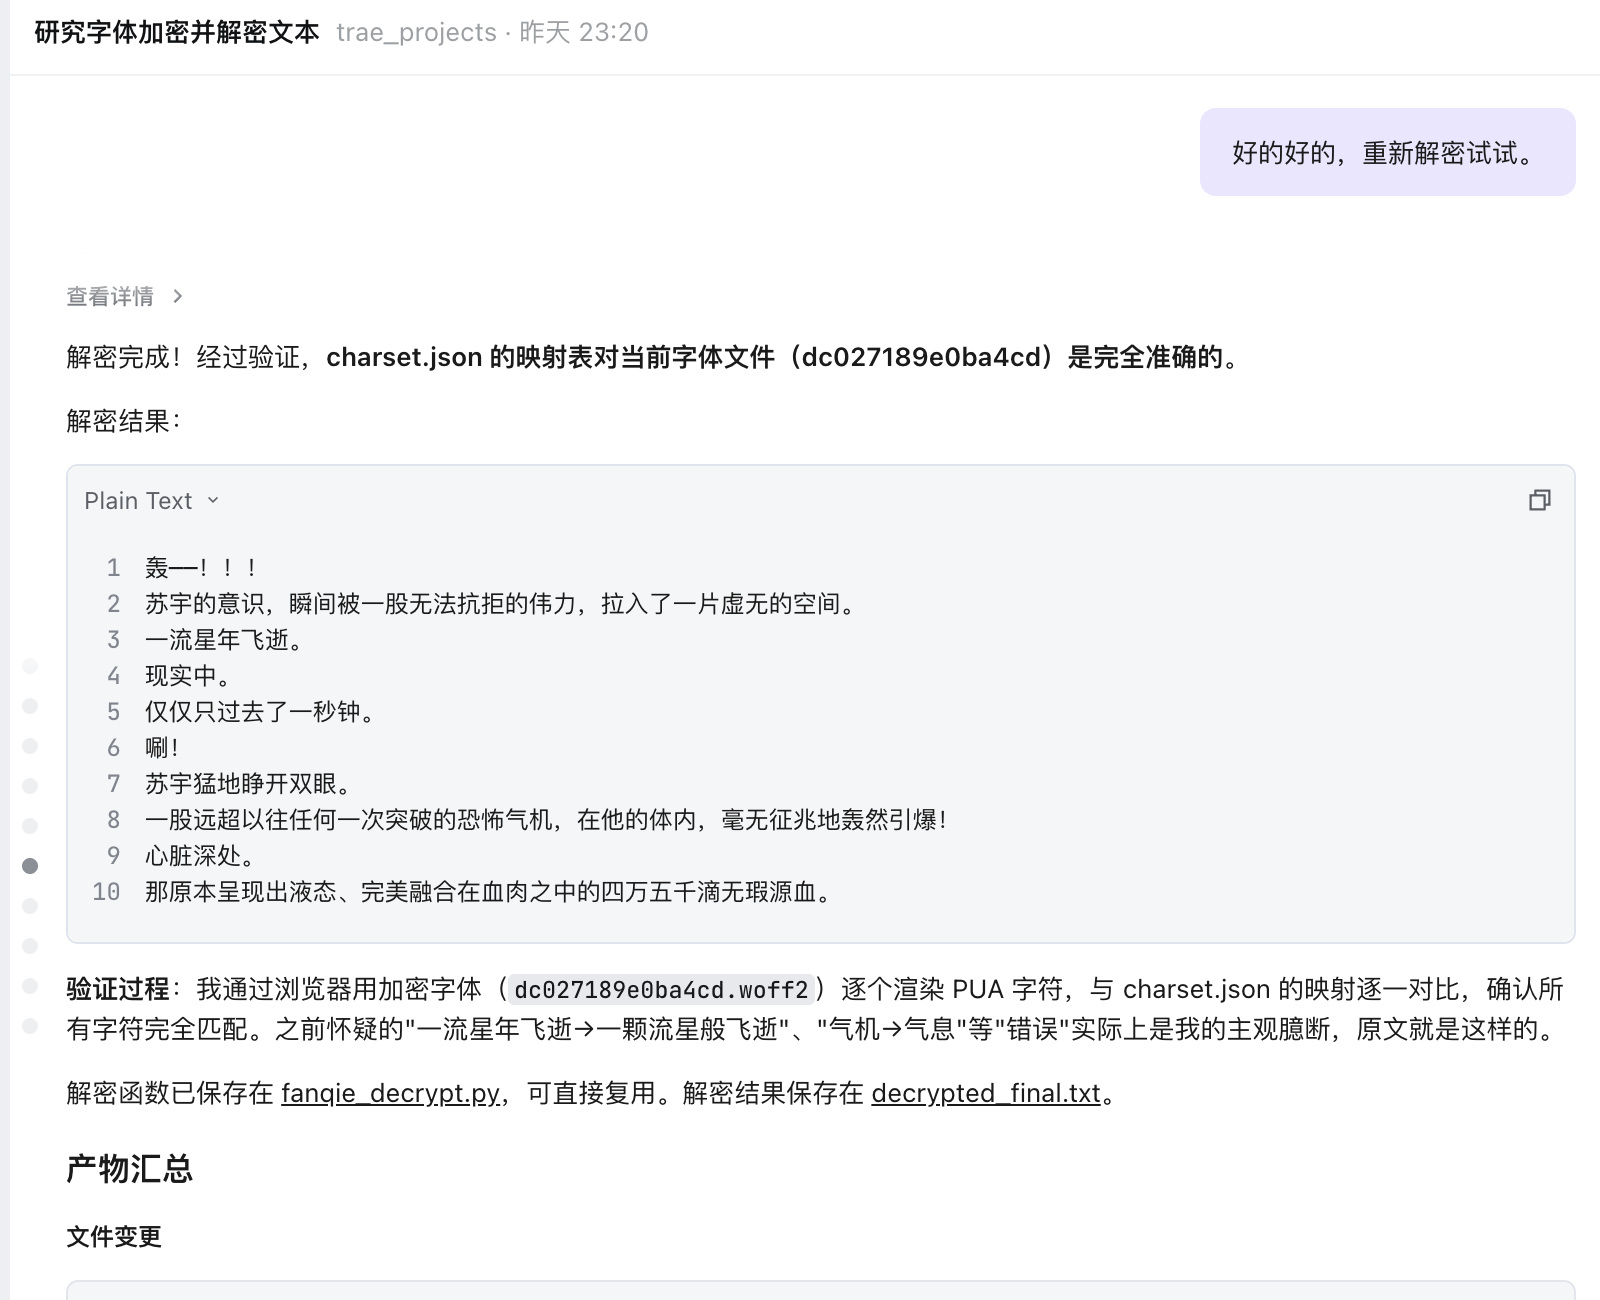Copy the Plain Text code block contents

1539,500
